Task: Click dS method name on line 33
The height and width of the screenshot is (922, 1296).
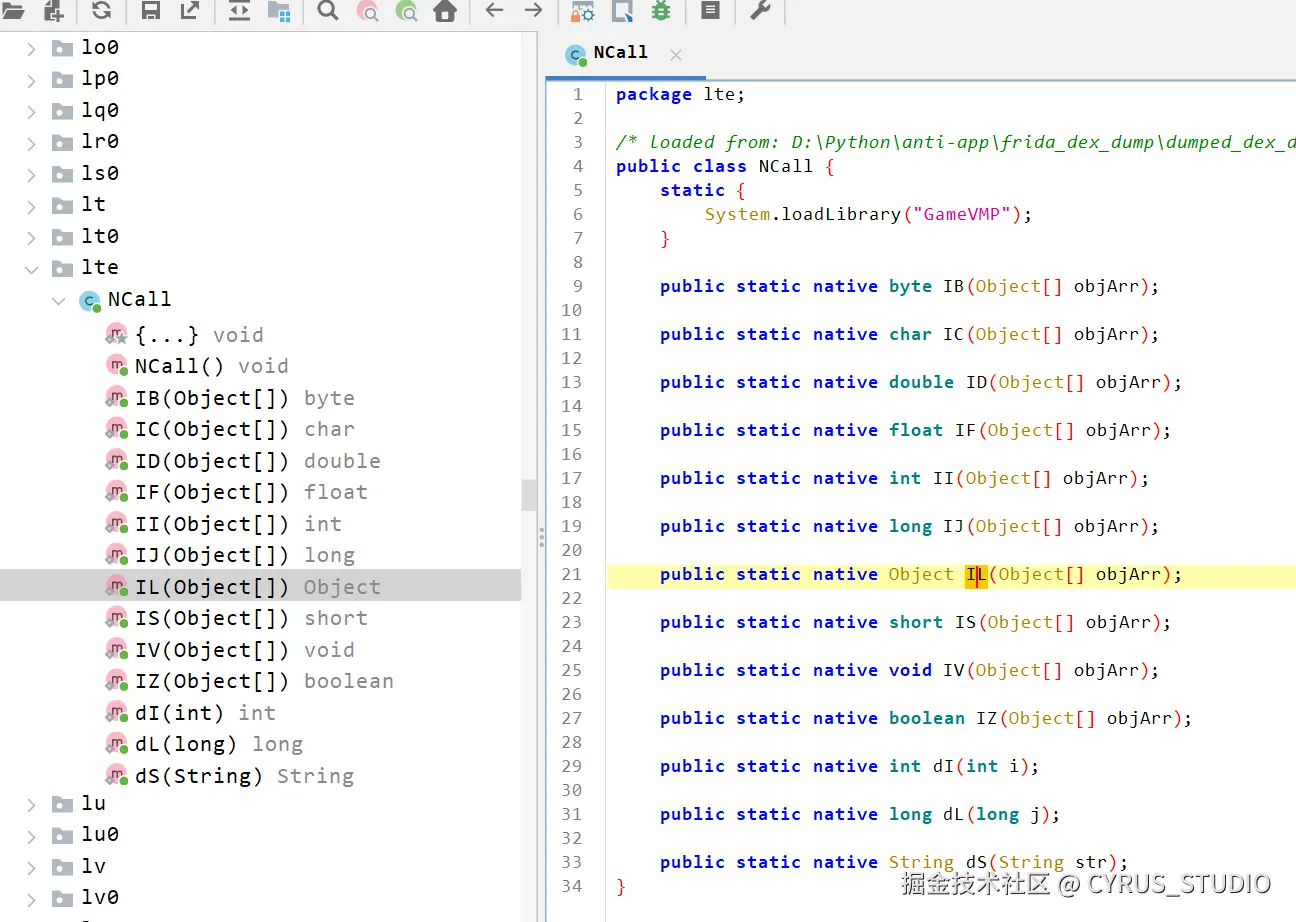Action: tap(976, 862)
